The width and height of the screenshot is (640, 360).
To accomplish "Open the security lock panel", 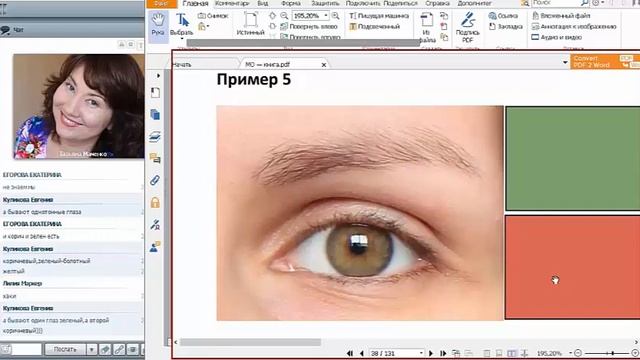I will coord(155,202).
